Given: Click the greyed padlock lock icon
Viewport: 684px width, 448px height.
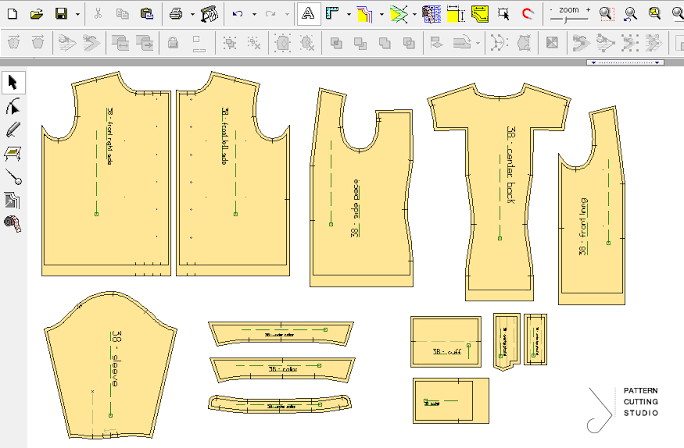Looking at the screenshot, I should pos(173,43).
